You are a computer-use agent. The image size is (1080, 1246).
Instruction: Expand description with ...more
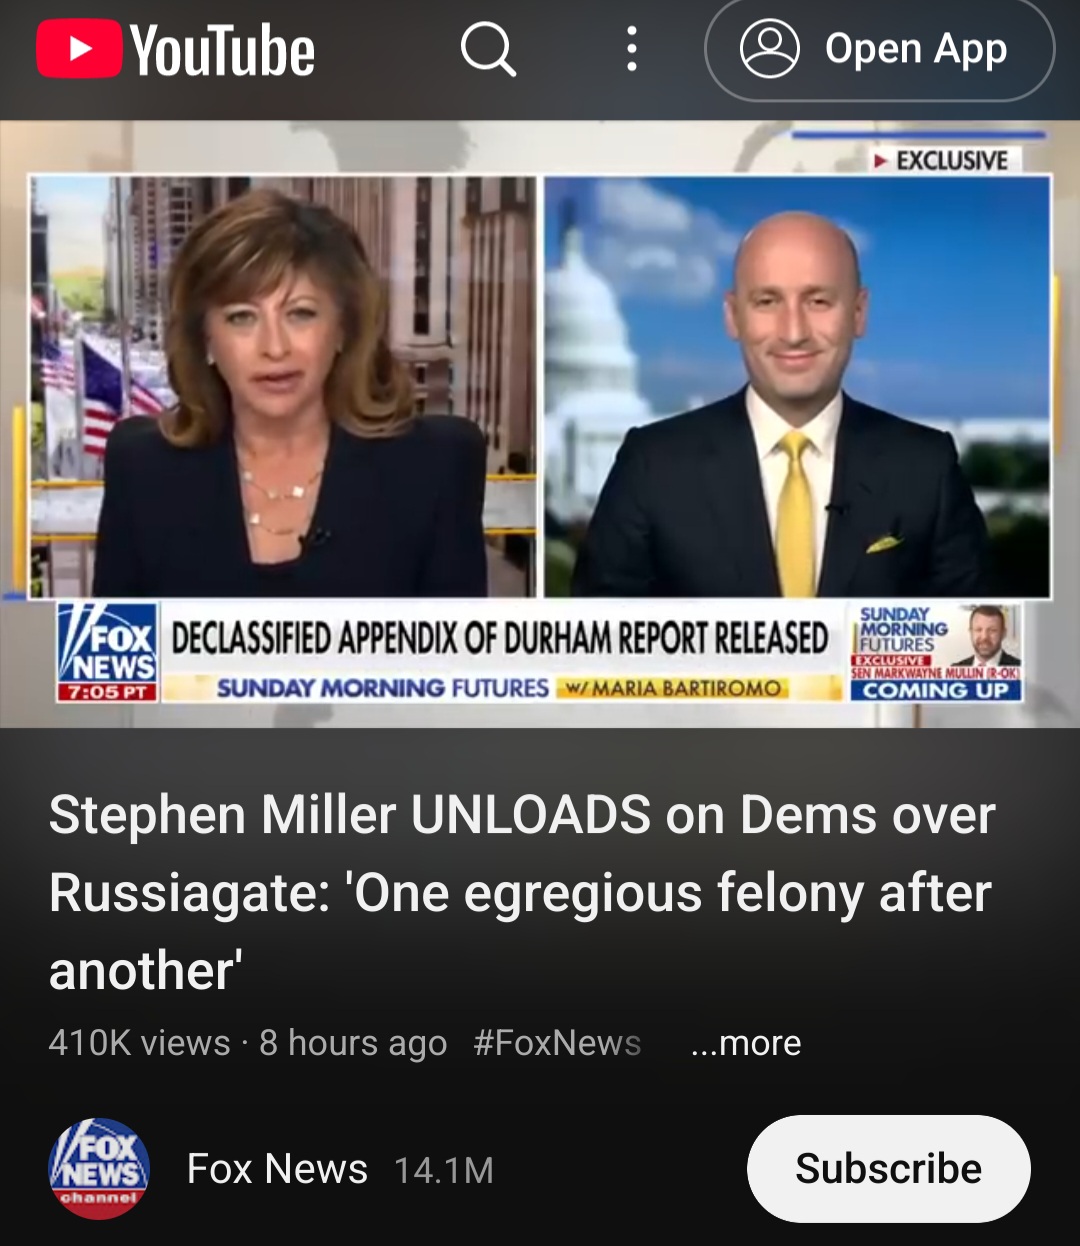coord(746,1043)
